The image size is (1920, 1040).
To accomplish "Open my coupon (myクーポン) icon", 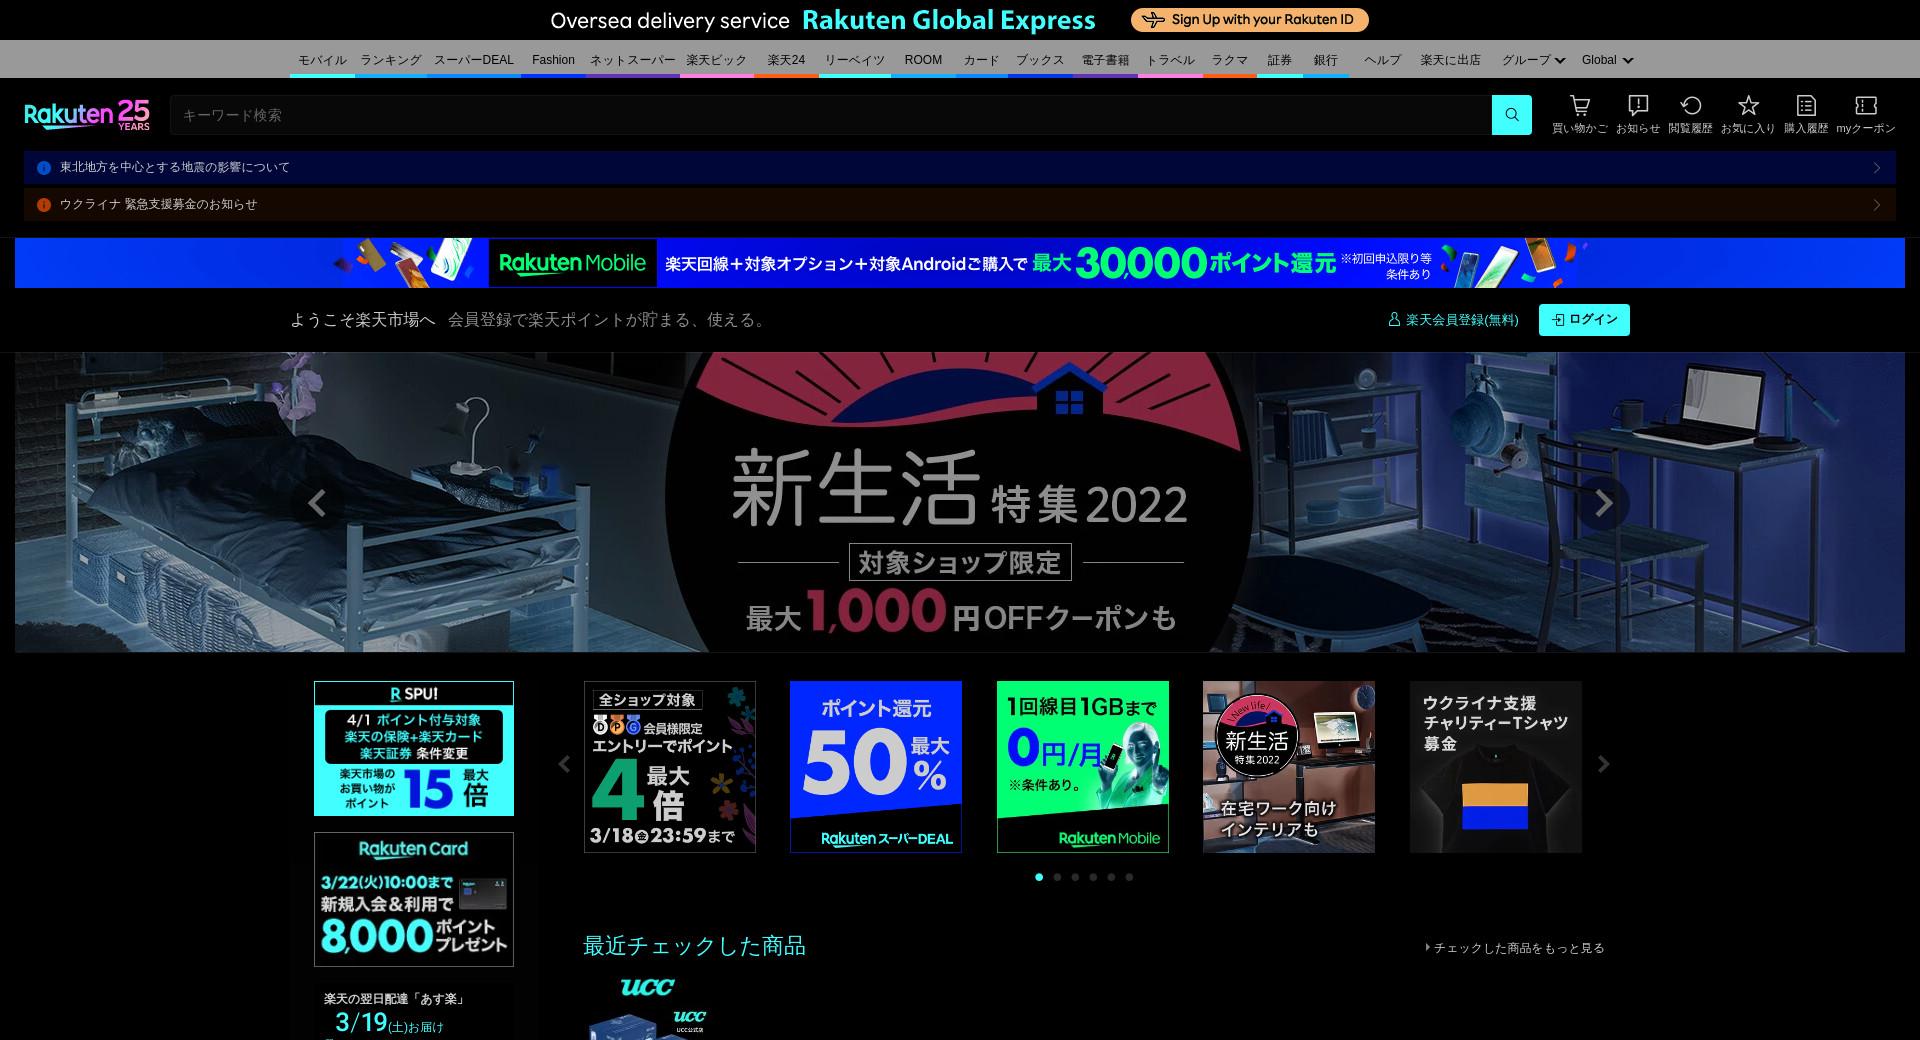I will tap(1865, 114).
